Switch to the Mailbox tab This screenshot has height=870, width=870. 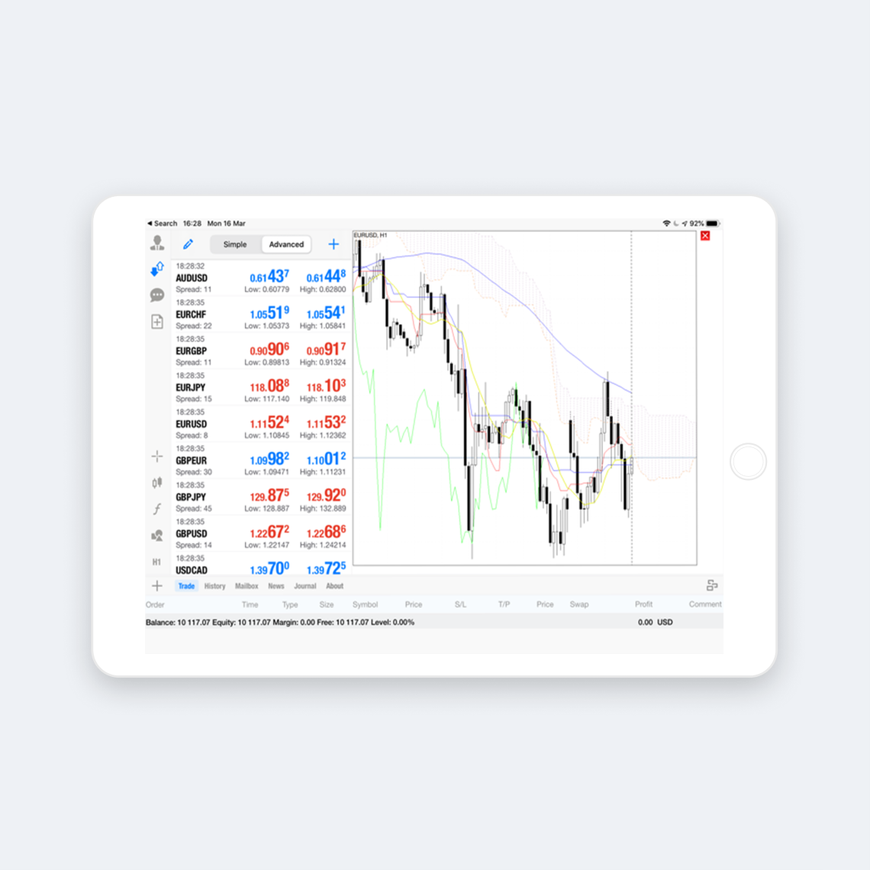[x=246, y=586]
